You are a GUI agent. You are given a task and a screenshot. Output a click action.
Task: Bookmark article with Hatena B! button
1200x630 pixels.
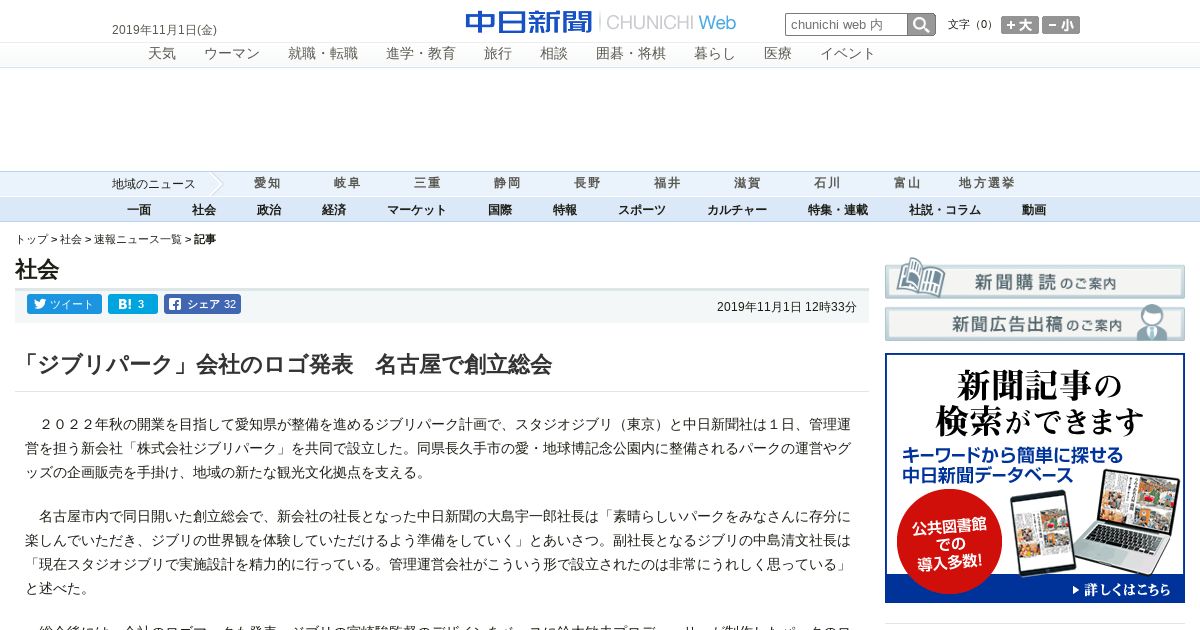tap(133, 304)
